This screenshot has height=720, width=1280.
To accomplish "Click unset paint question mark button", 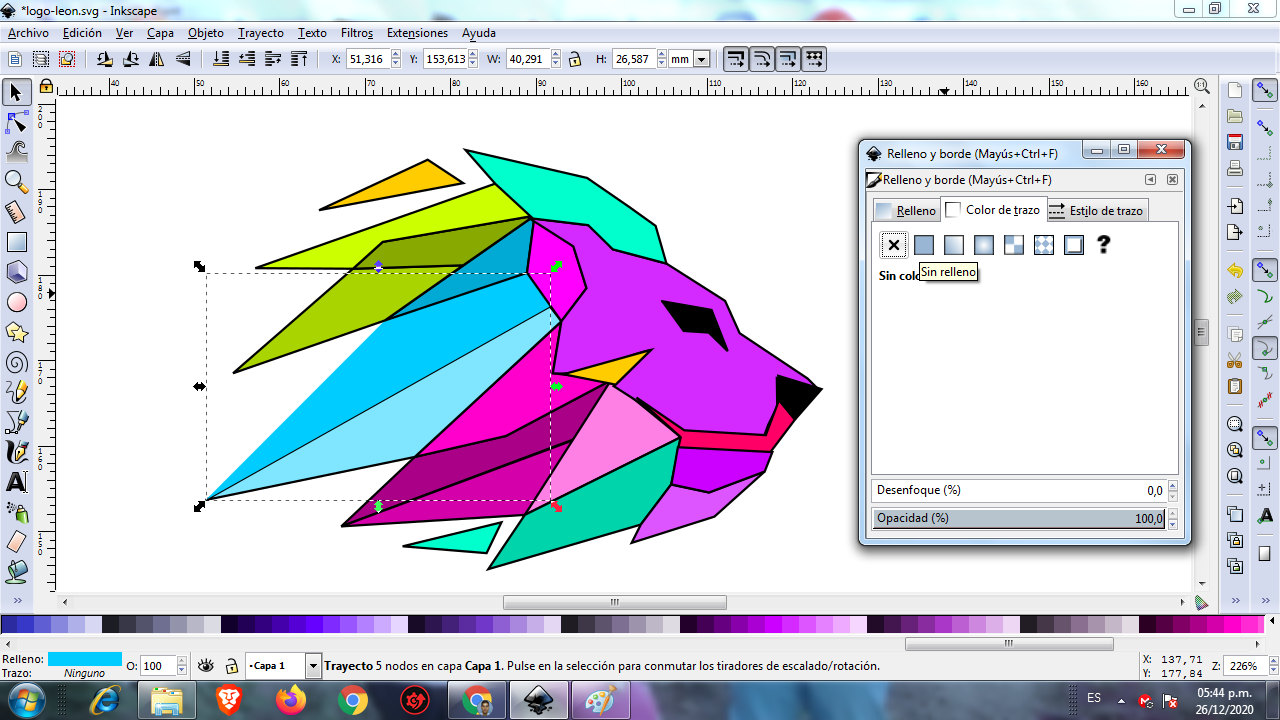I will (1104, 245).
